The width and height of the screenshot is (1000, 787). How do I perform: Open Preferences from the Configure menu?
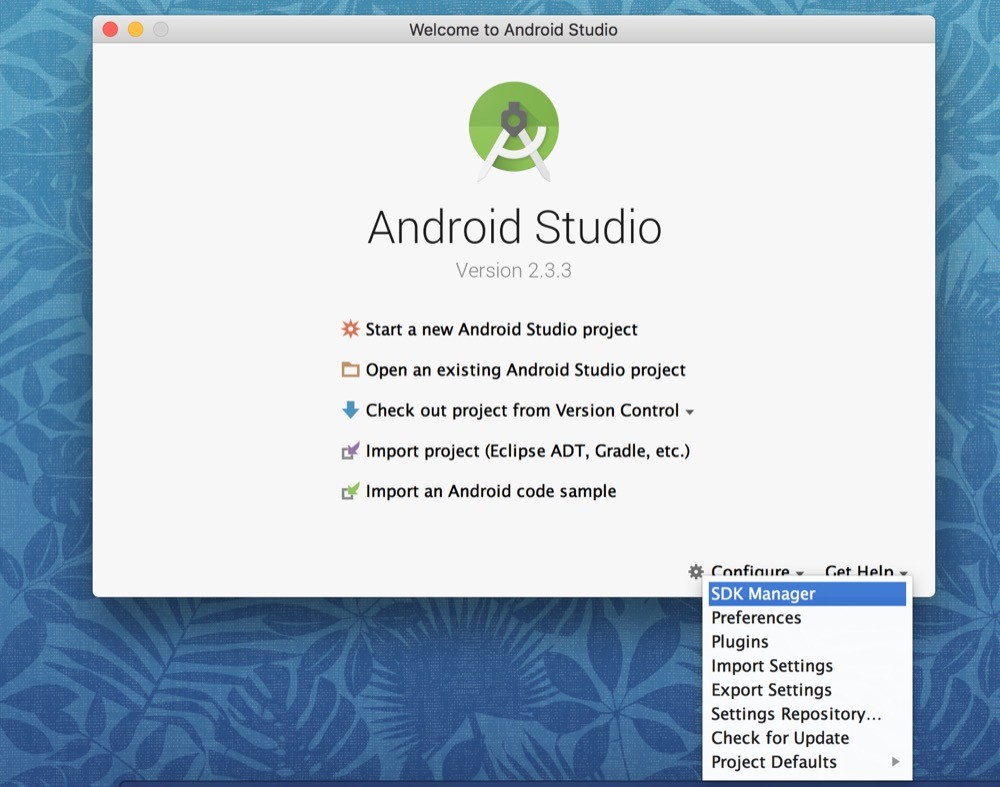coord(755,617)
